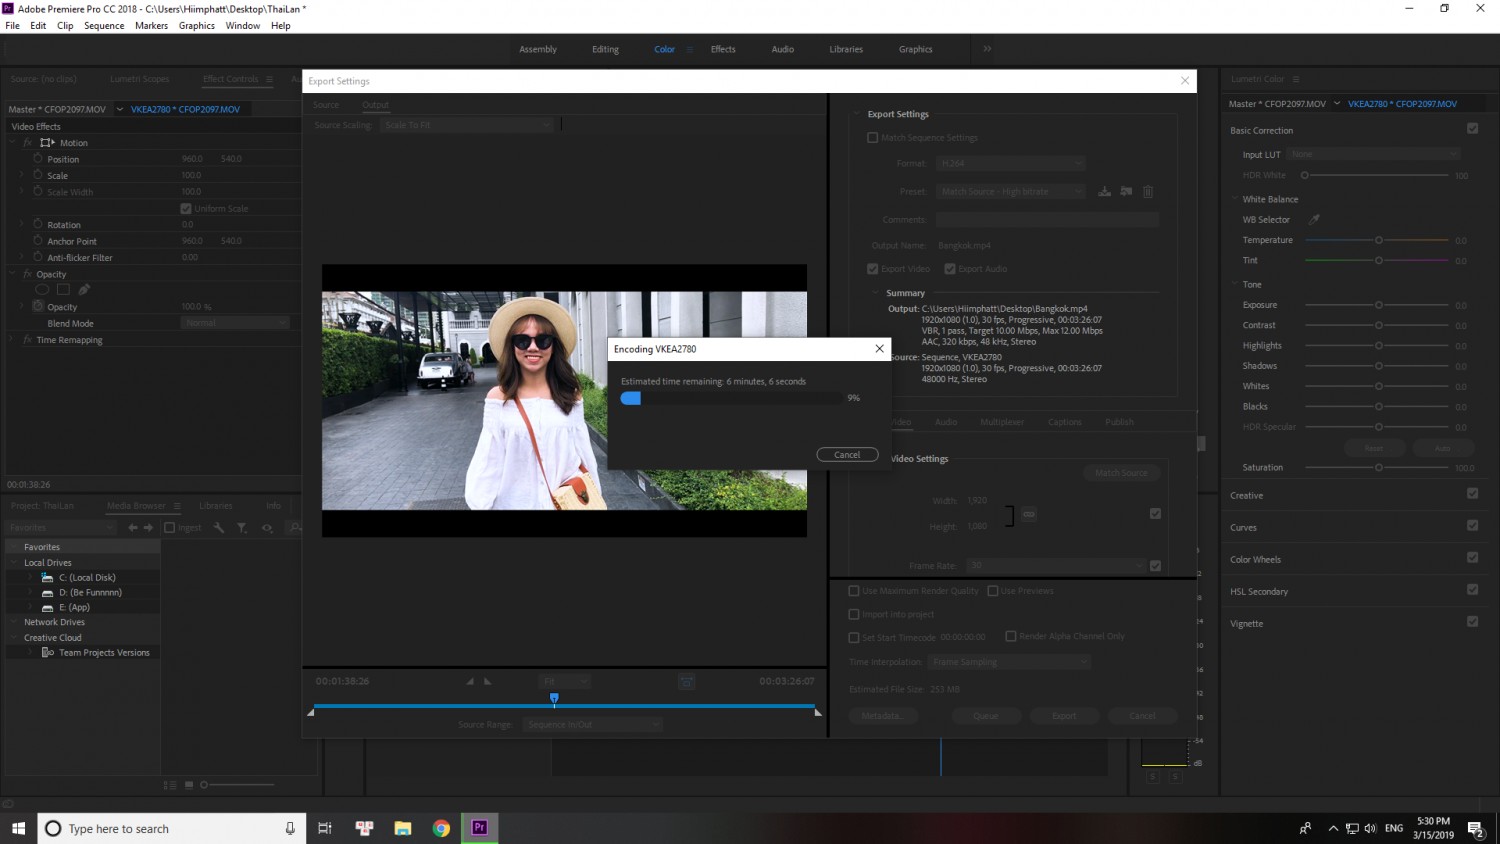Switch Media Browser to list view
The height and width of the screenshot is (844, 1500).
pos(170,785)
